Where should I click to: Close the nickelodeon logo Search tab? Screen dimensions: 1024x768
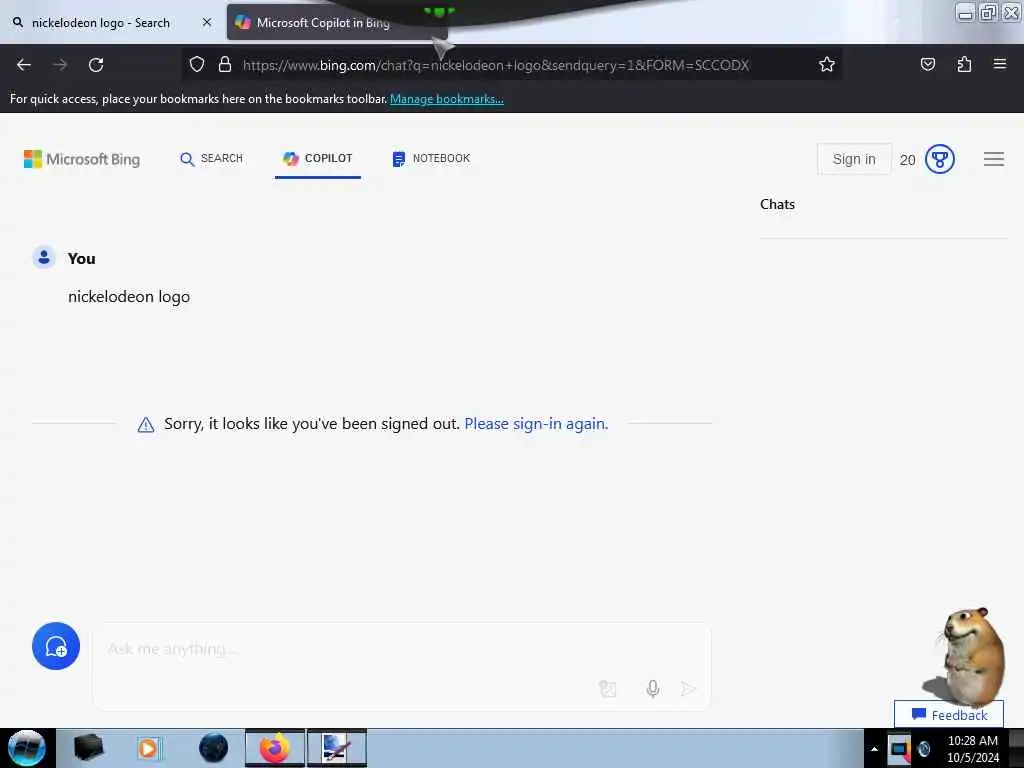207,22
